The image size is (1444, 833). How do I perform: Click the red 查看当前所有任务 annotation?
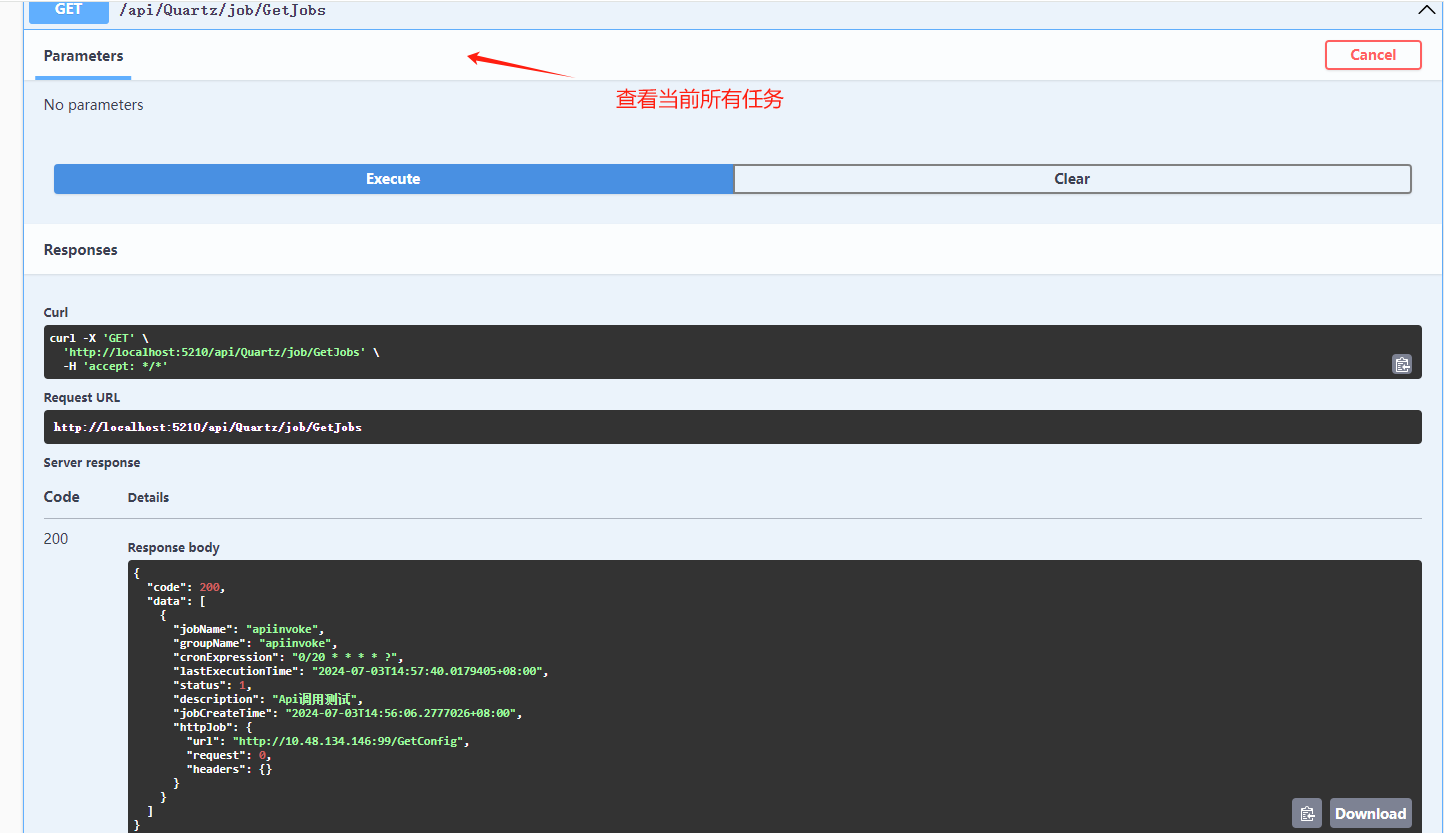pos(699,99)
